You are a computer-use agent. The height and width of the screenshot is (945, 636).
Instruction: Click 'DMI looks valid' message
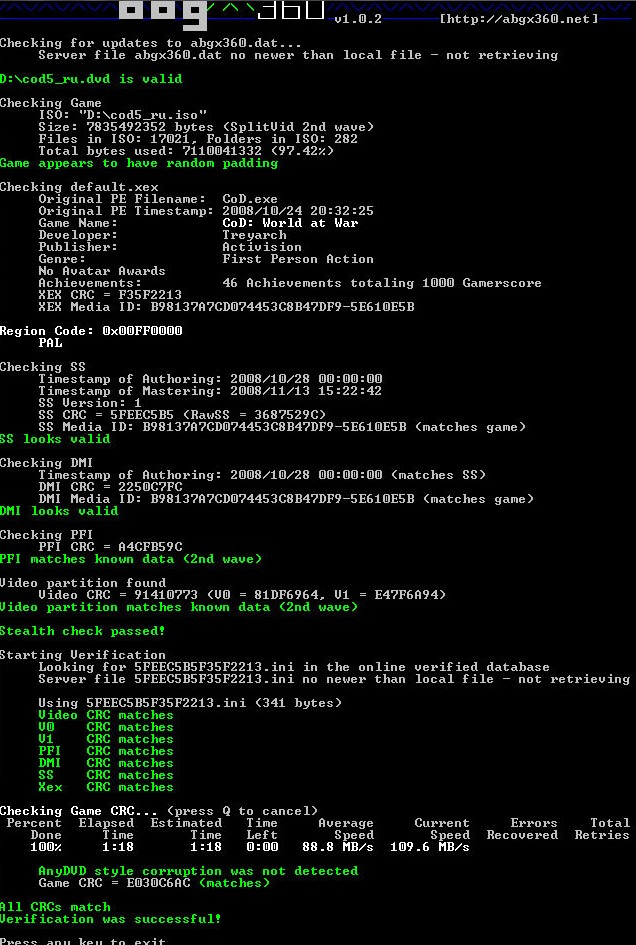pos(59,511)
